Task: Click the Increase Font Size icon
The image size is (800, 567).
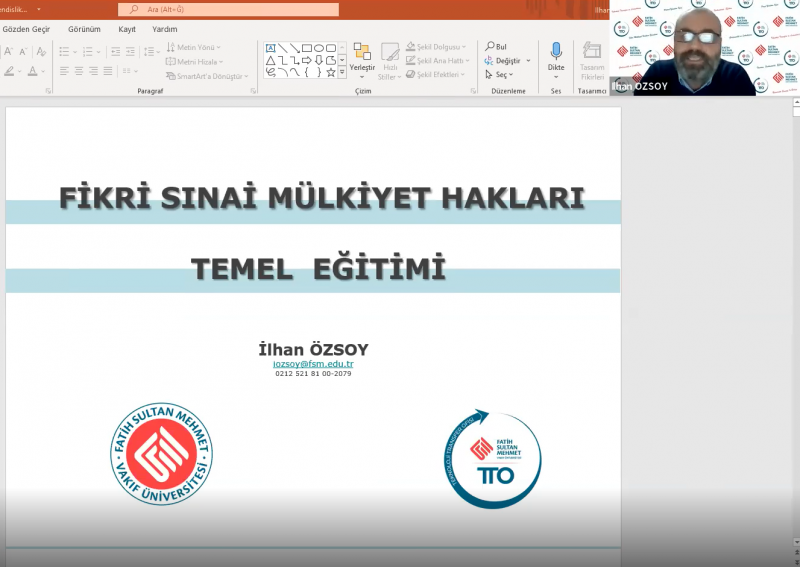Action: coord(8,52)
